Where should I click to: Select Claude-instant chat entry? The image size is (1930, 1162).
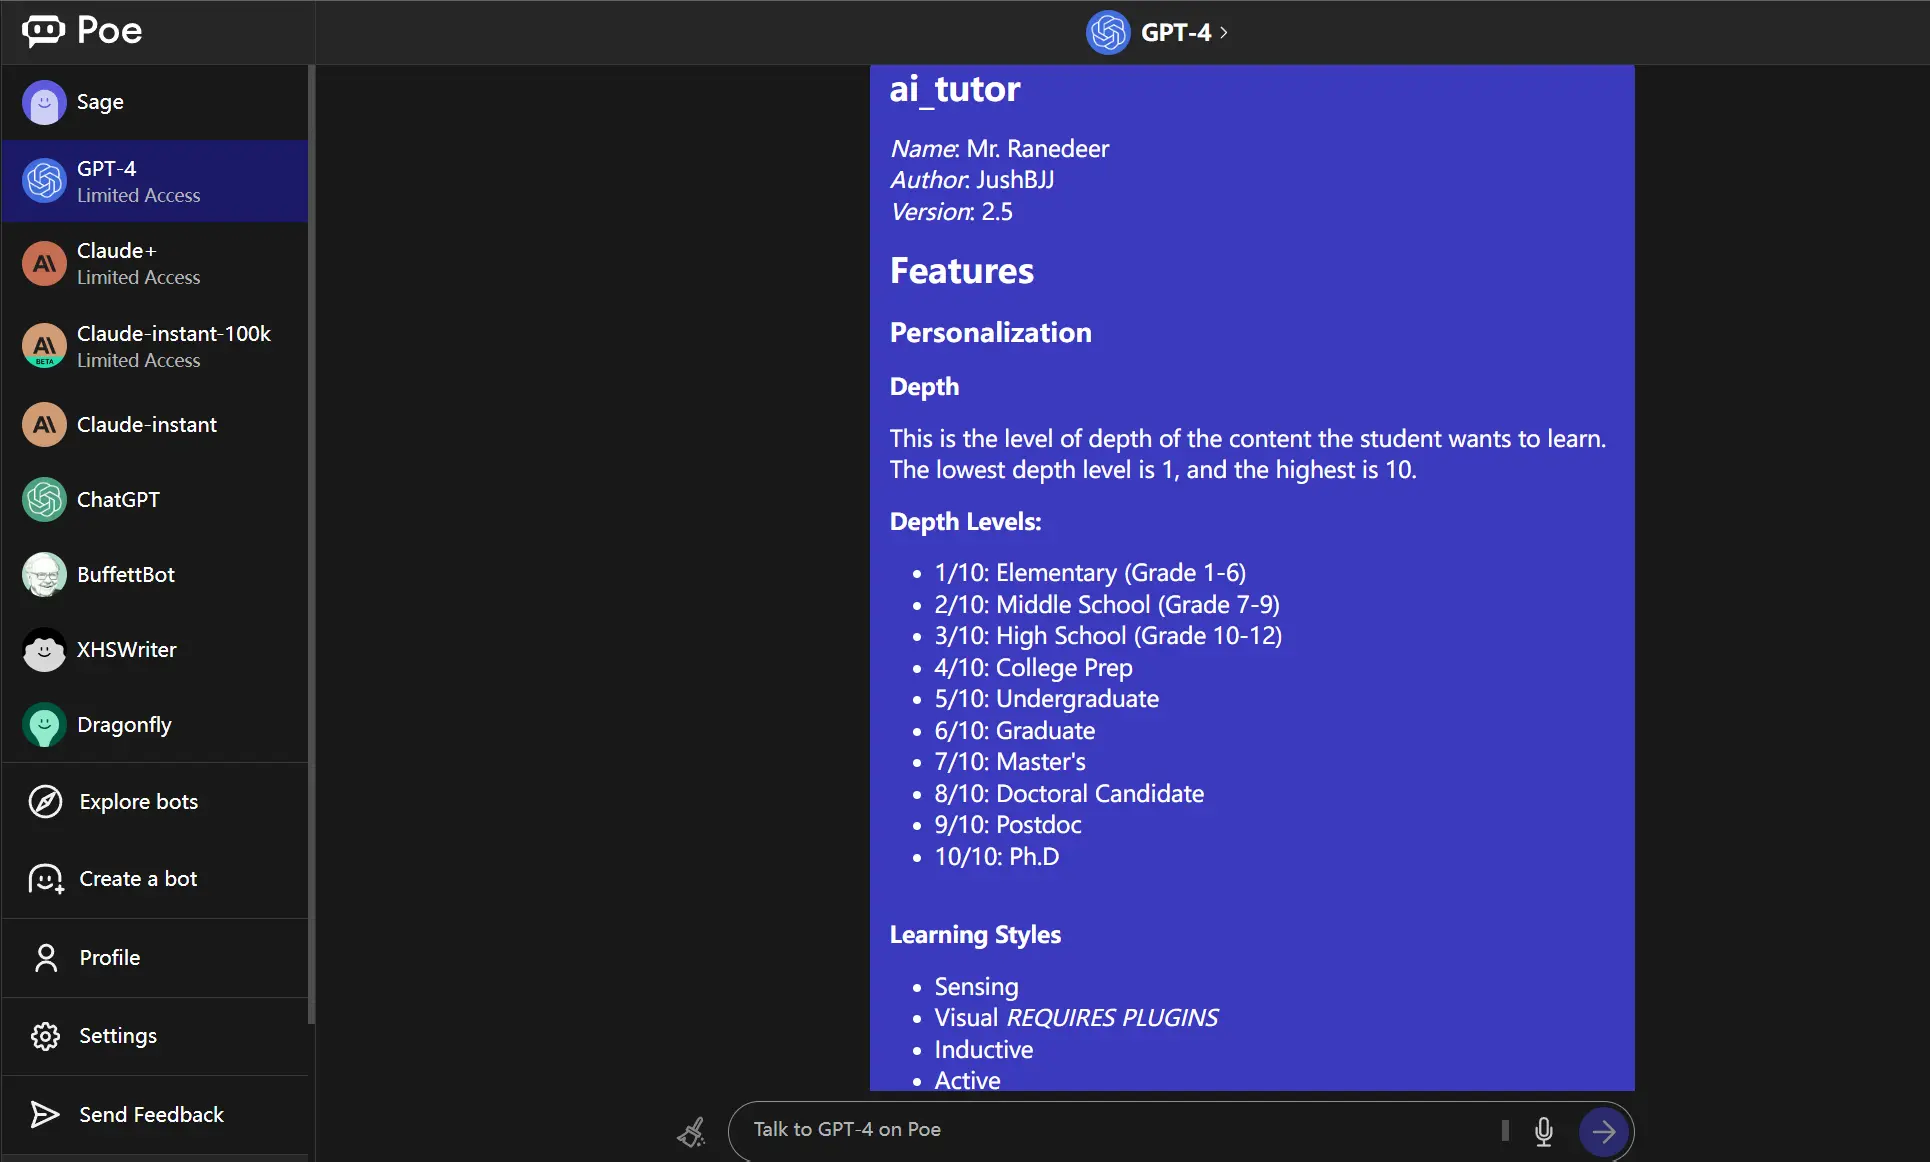point(155,425)
